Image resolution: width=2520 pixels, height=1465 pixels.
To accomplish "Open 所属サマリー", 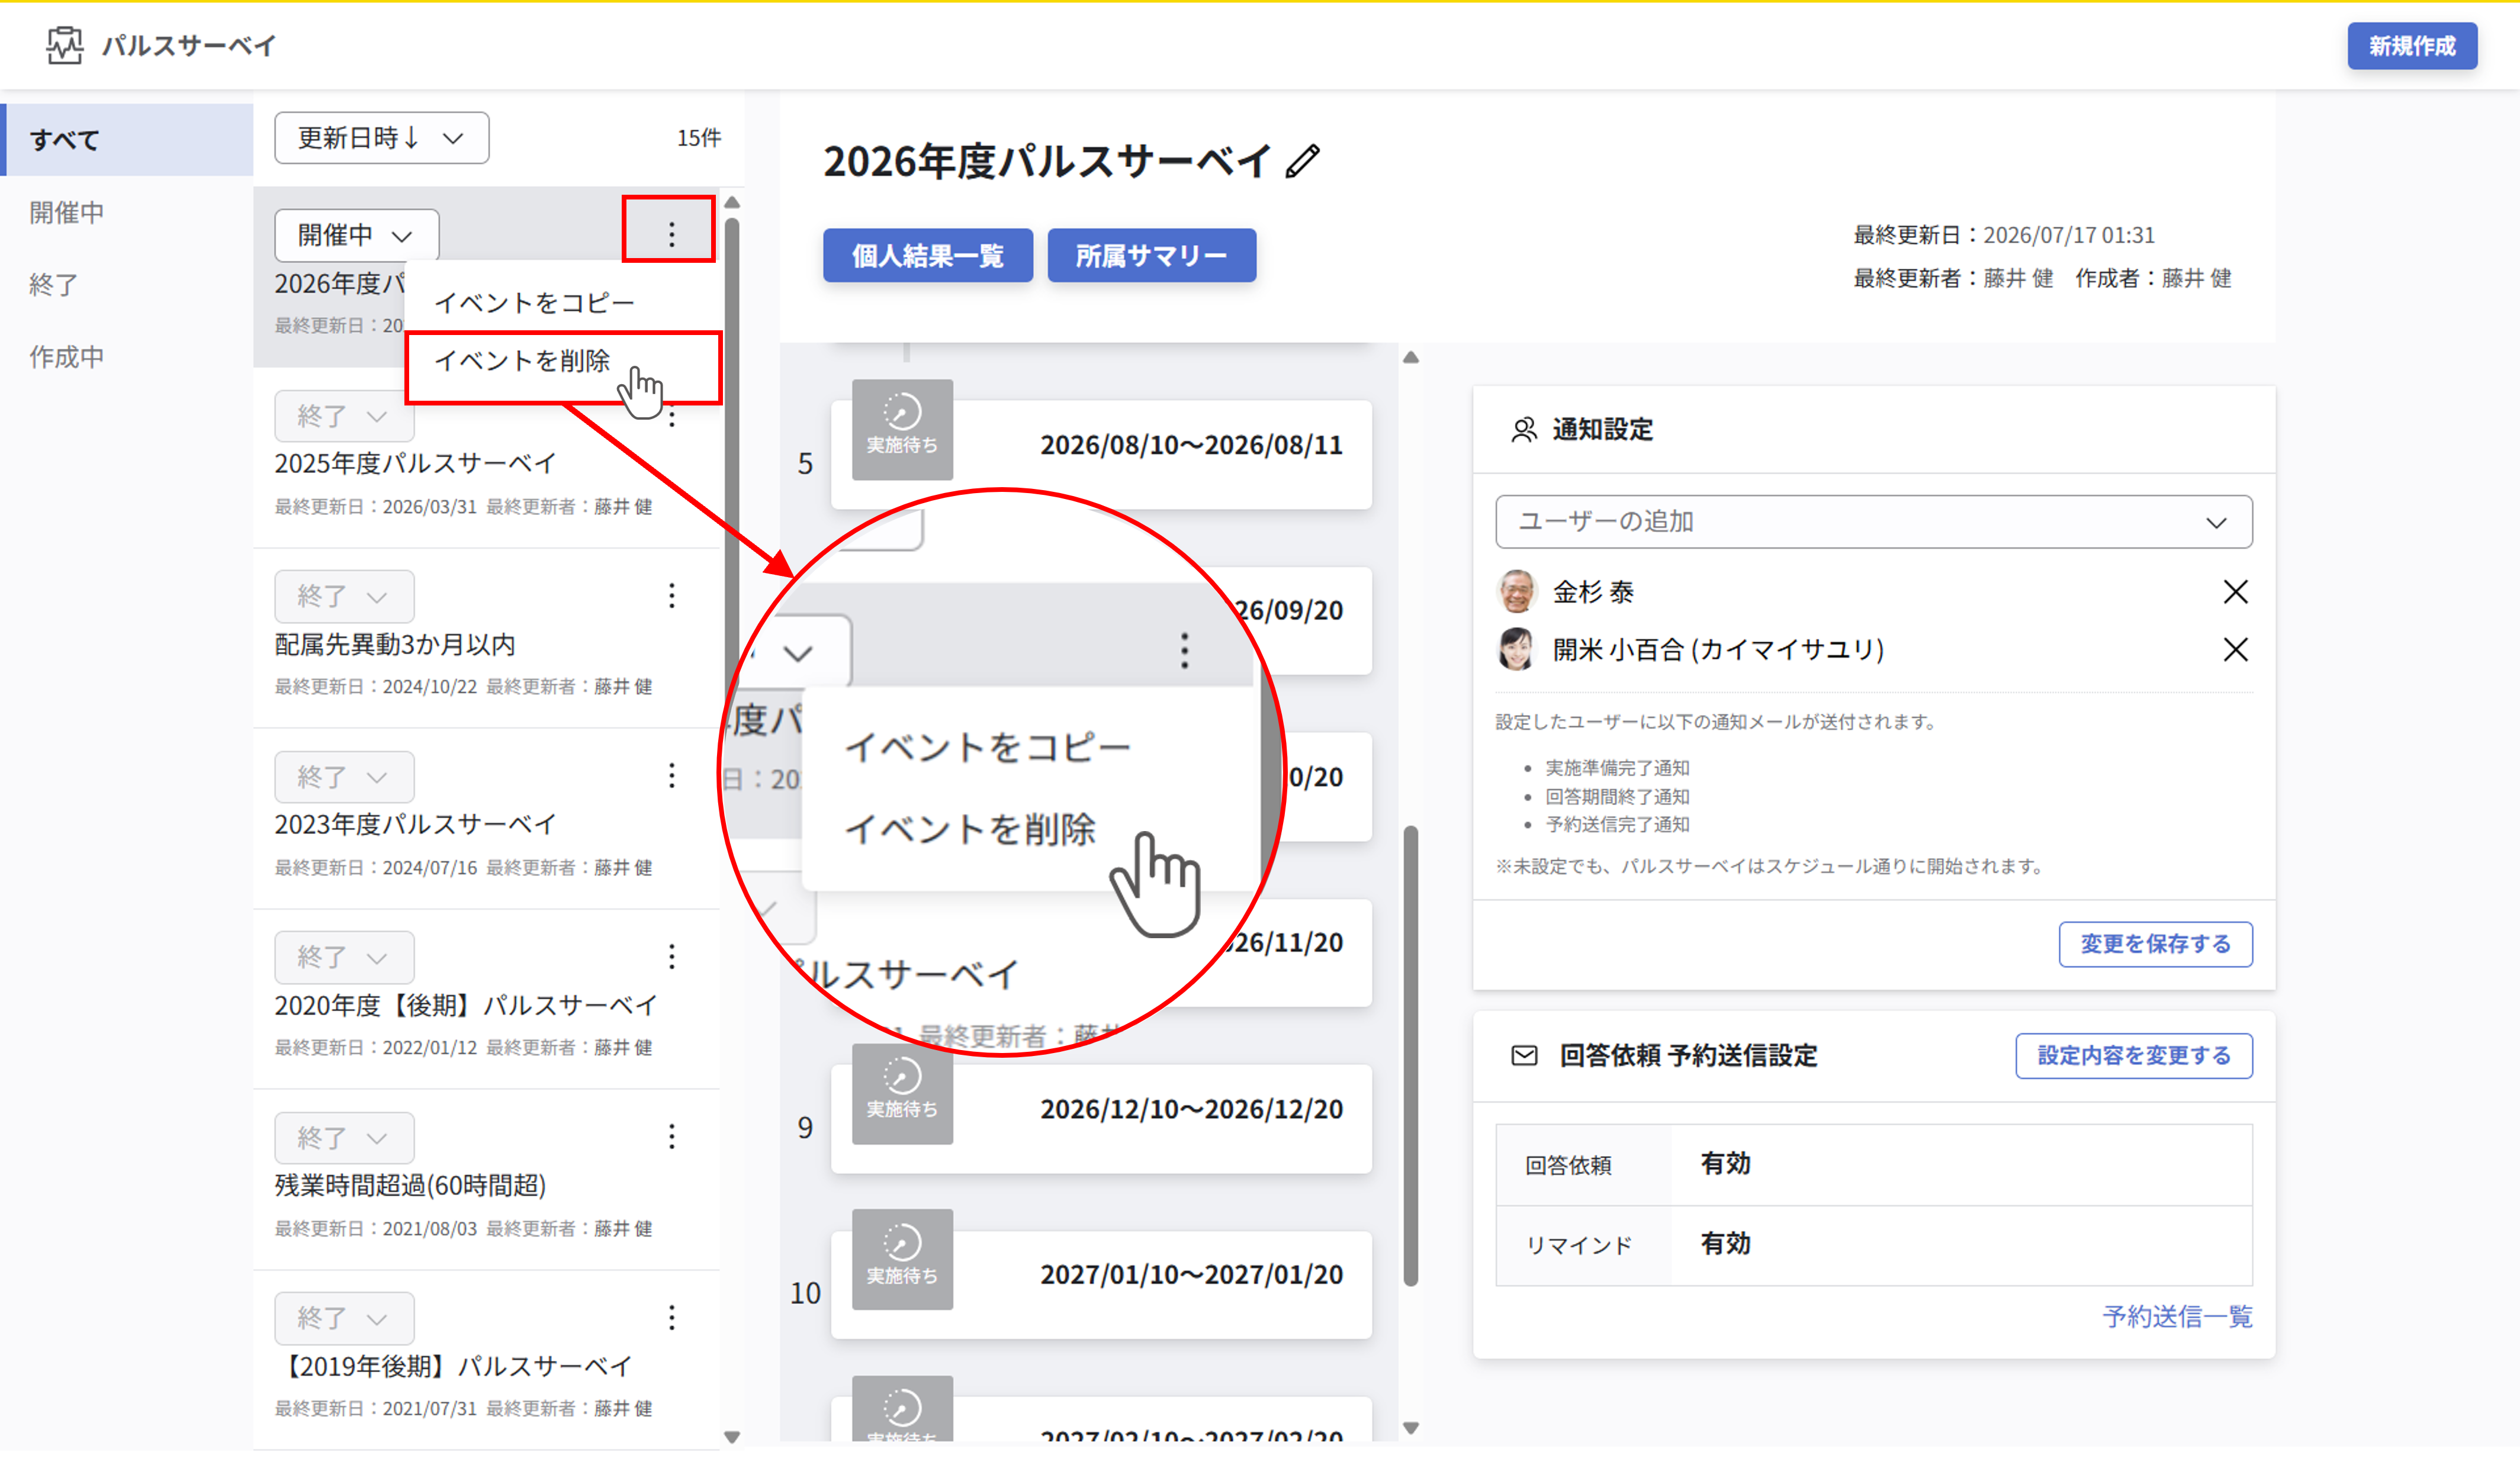I will point(1151,256).
